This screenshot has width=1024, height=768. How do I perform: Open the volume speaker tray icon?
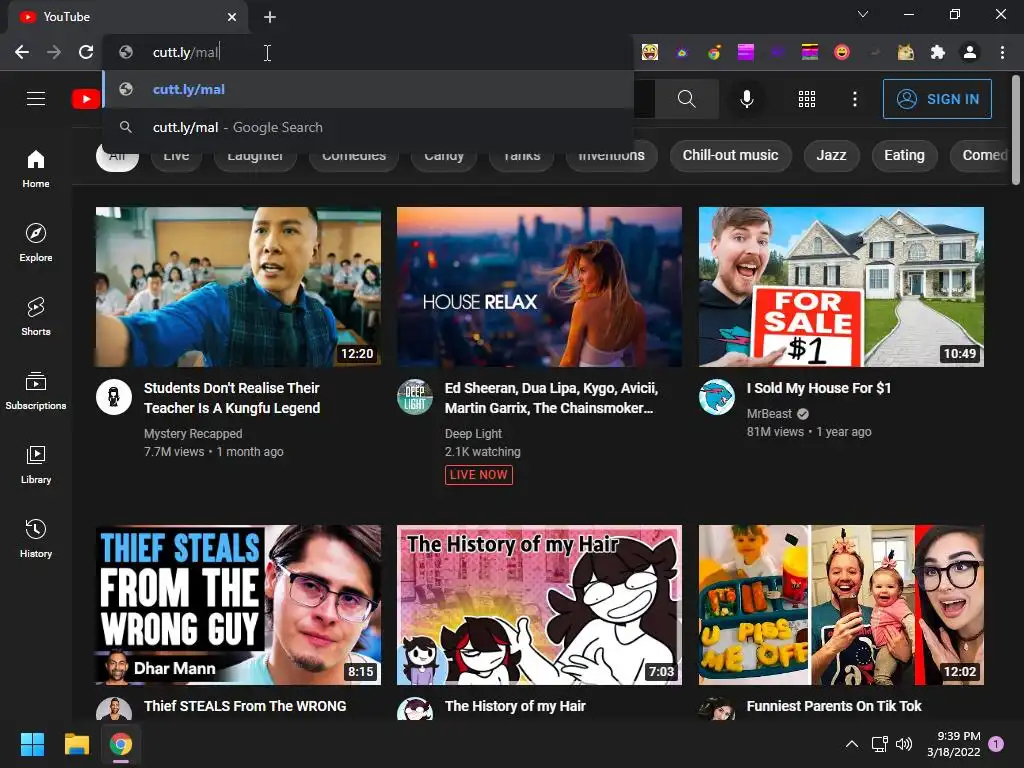(904, 744)
